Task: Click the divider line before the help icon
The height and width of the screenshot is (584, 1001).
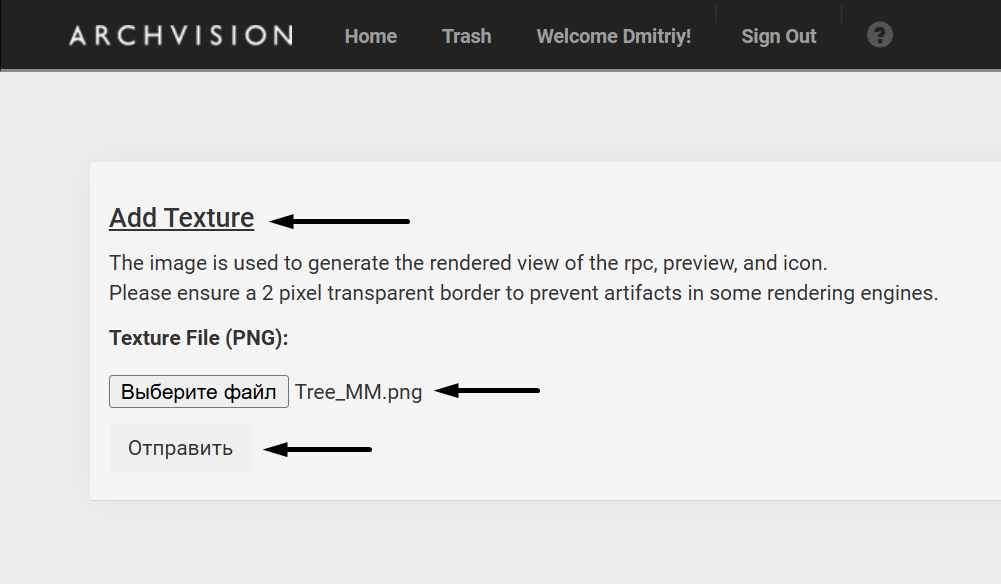Action: pyautogui.click(x=842, y=14)
